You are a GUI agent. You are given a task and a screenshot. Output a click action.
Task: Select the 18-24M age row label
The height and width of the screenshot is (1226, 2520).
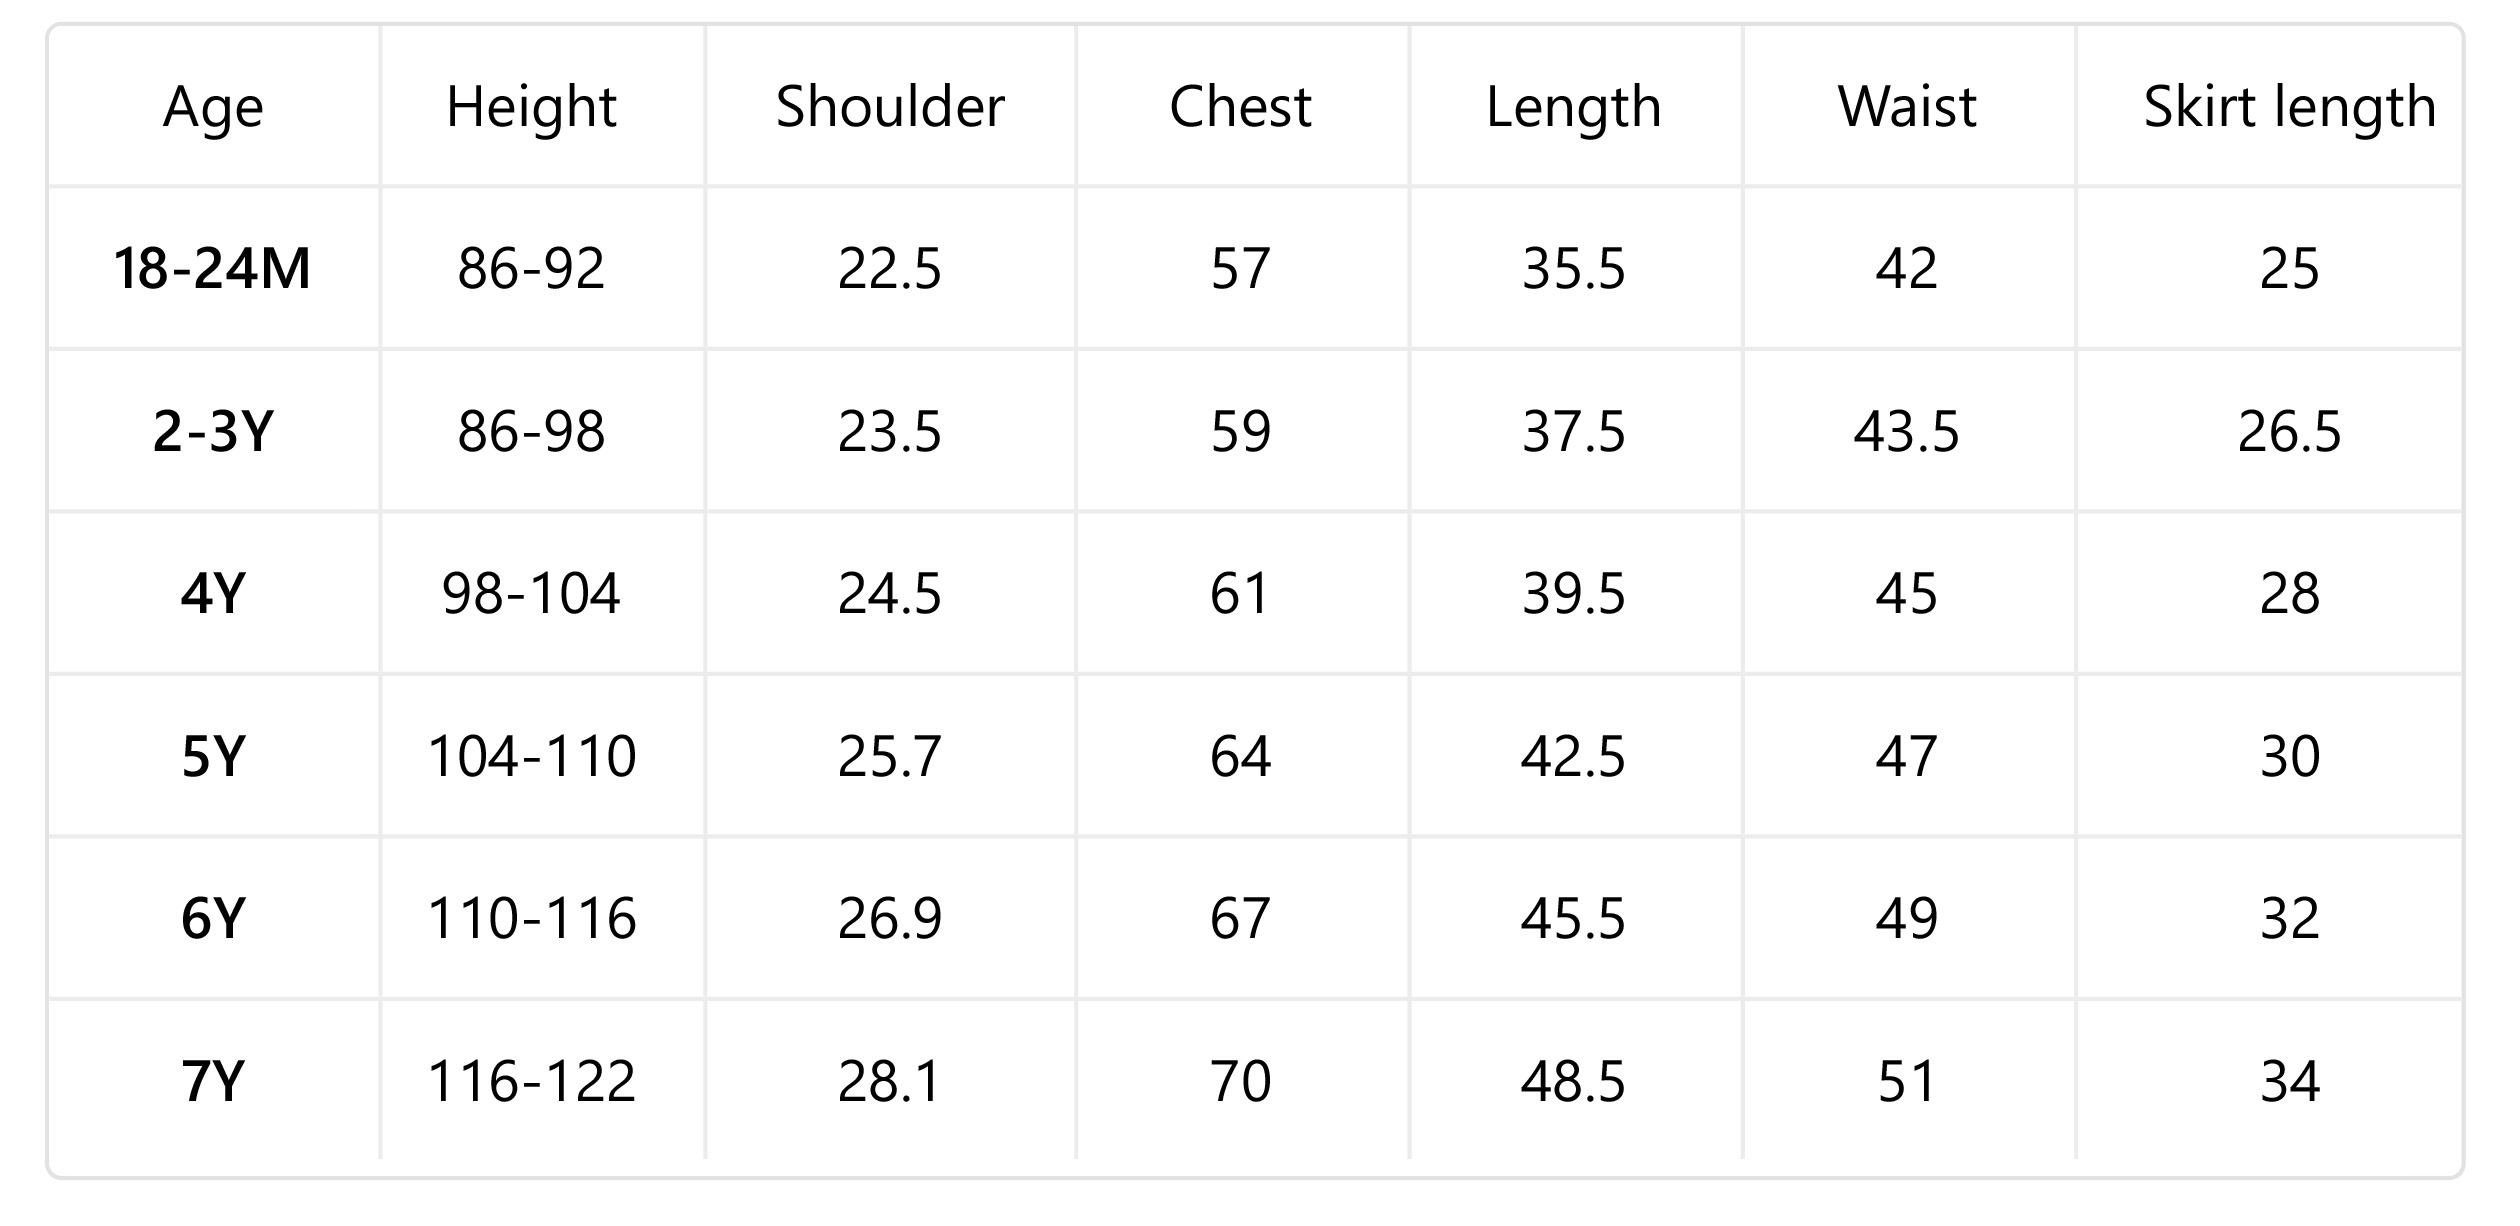213,269
